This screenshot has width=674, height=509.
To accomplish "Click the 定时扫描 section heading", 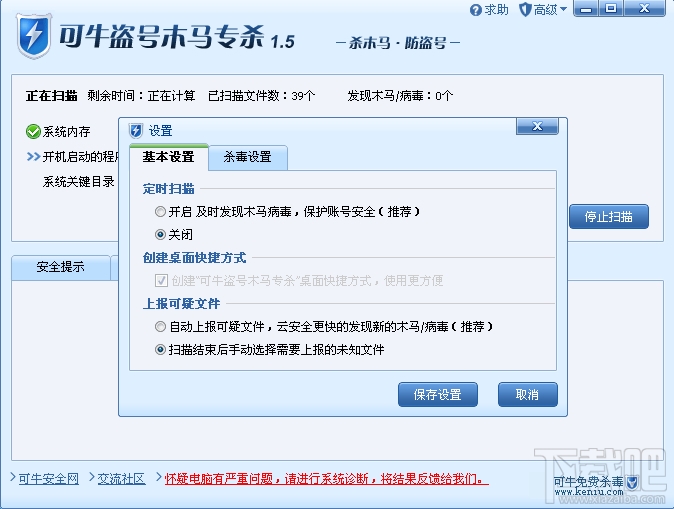I will [168, 189].
